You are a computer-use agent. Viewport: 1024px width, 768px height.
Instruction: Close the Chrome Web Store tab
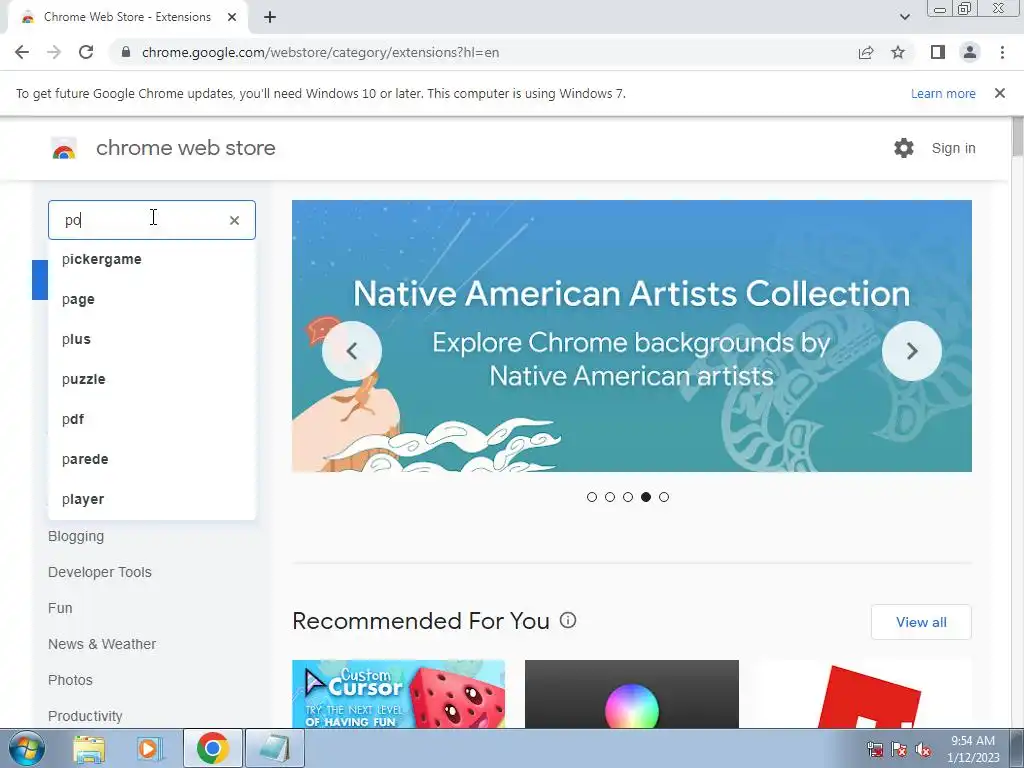[232, 17]
